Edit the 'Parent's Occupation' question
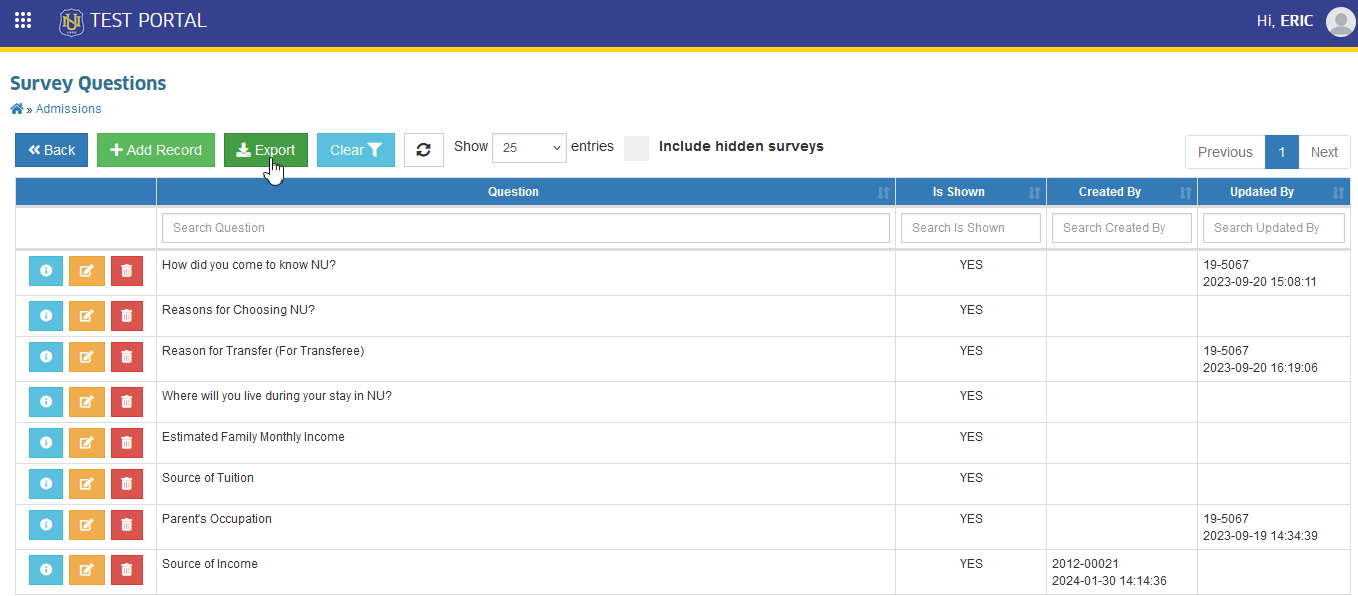The width and height of the screenshot is (1358, 596). tap(86, 525)
